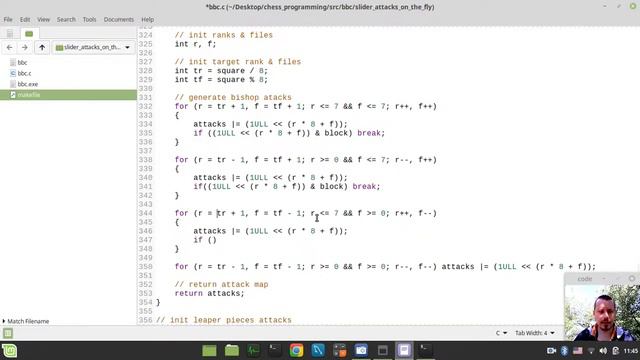
Task: Click the webcam video overlay window
Action: pos(602,312)
